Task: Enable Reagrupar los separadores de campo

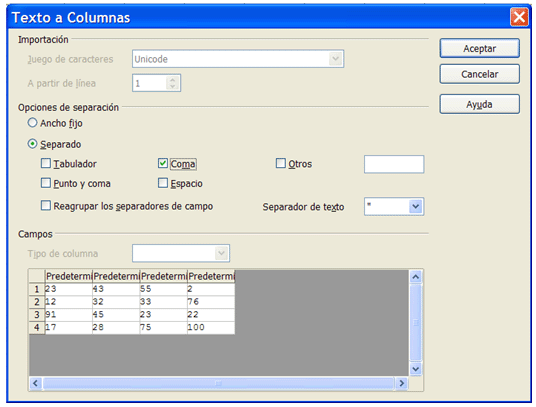Action: 46,205
